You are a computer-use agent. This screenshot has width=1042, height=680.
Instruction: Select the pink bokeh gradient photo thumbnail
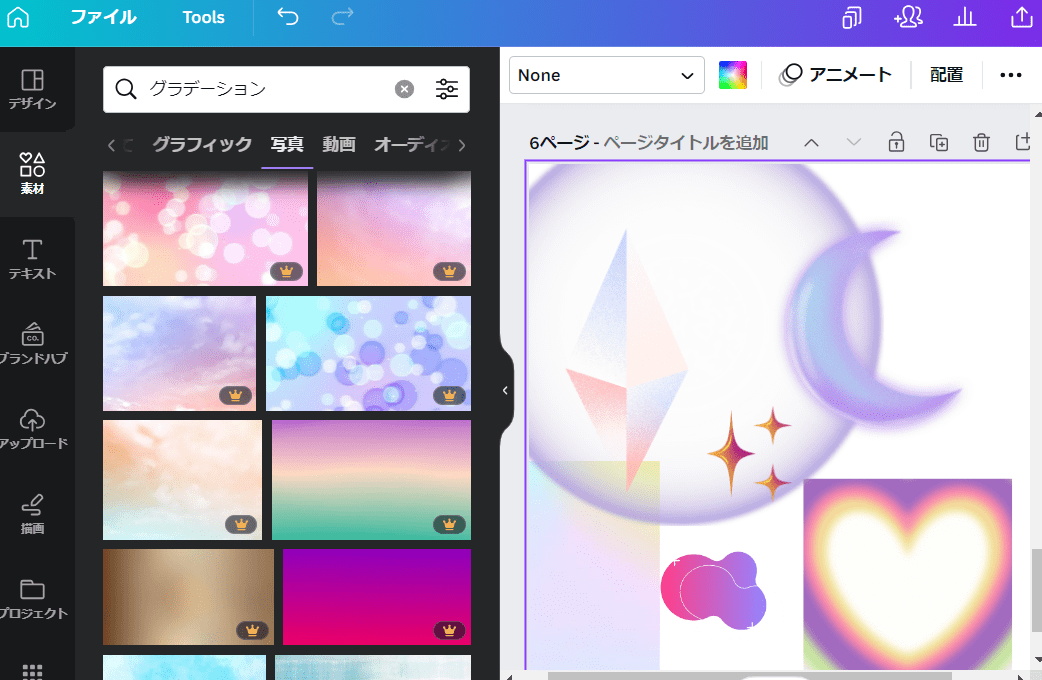[204, 228]
